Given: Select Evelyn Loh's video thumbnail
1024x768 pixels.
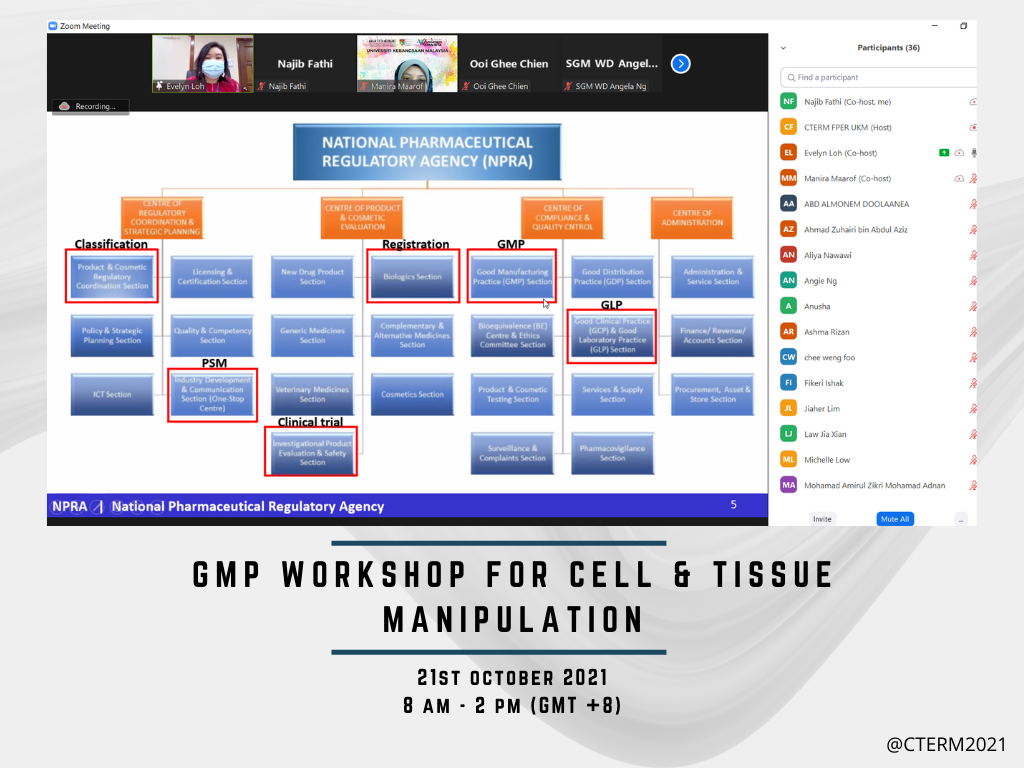Looking at the screenshot, I should pos(202,64).
